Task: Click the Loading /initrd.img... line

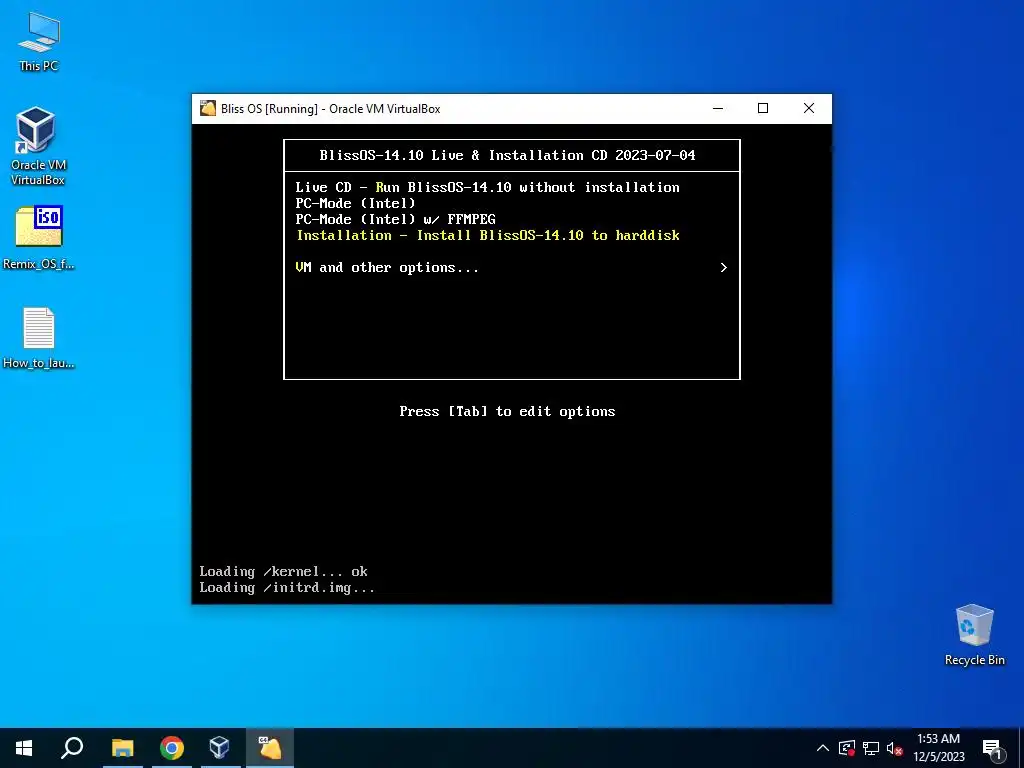Action: coord(287,588)
